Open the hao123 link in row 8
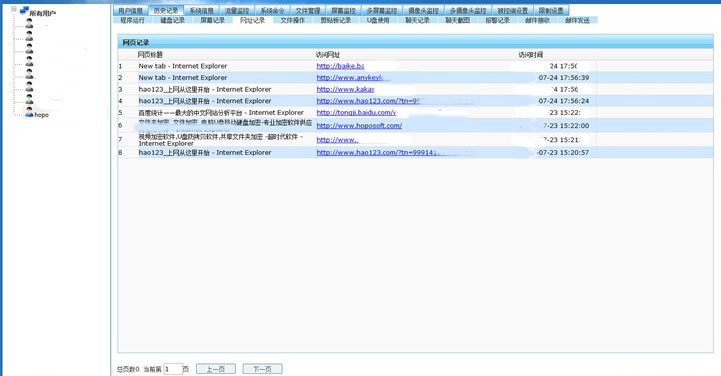The width and height of the screenshot is (721, 376). 376,153
